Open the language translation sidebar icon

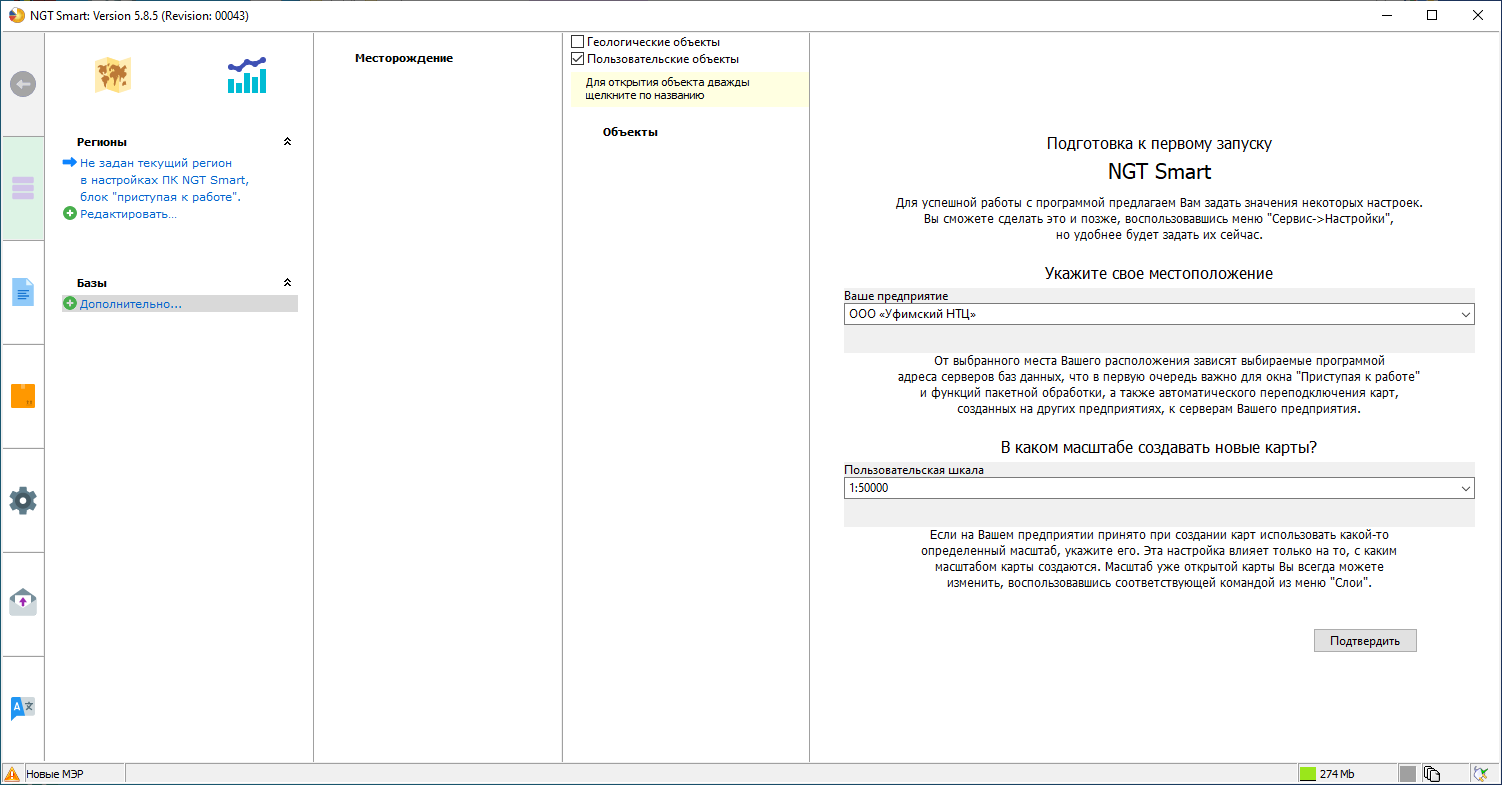coord(23,708)
